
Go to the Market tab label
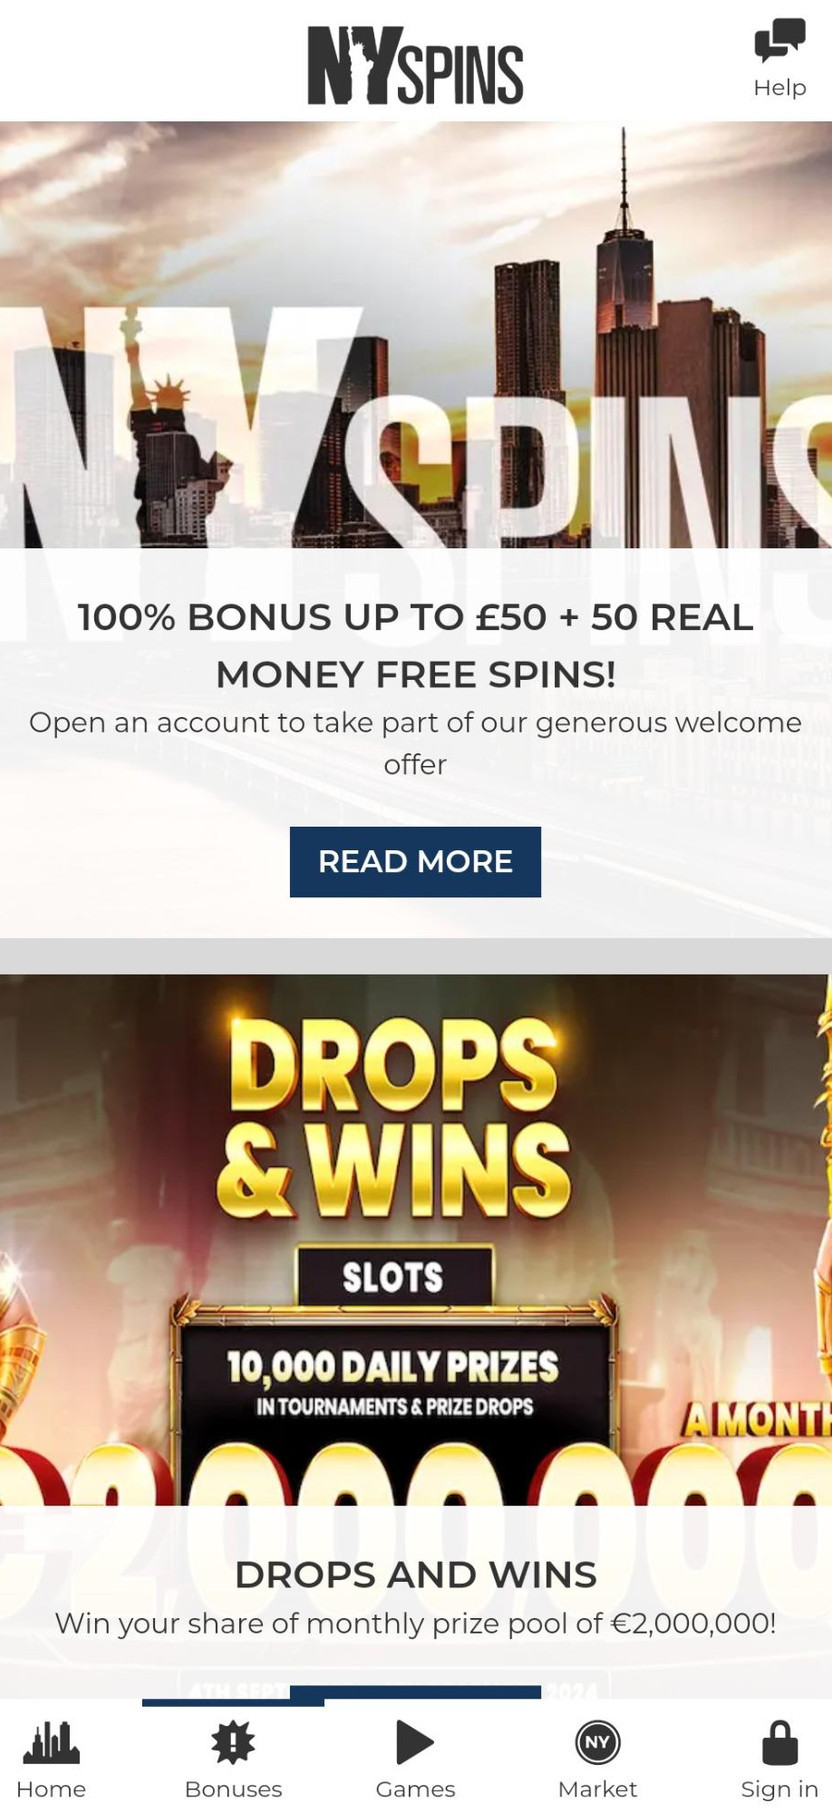click(597, 1789)
